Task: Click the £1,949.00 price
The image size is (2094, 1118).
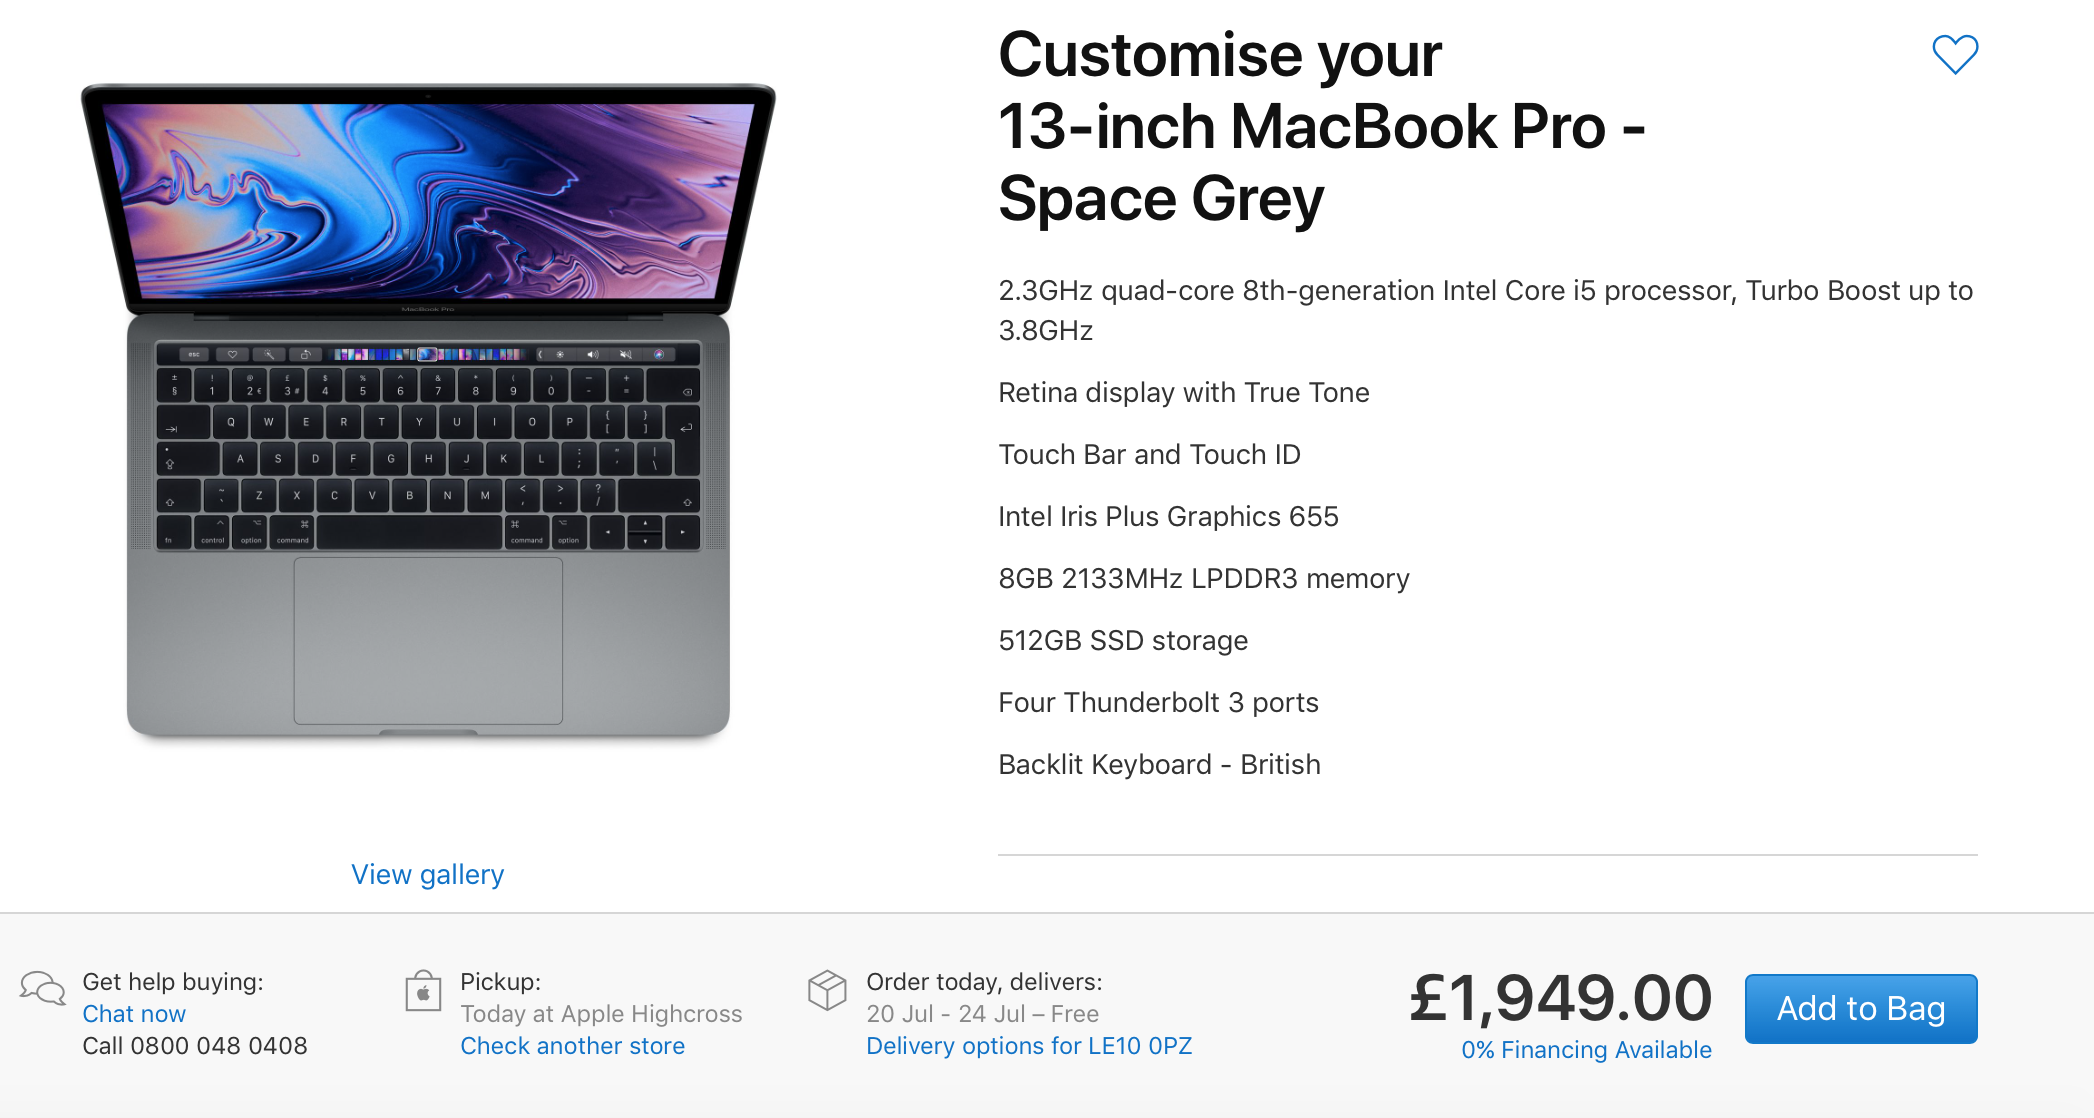Action: [1560, 998]
